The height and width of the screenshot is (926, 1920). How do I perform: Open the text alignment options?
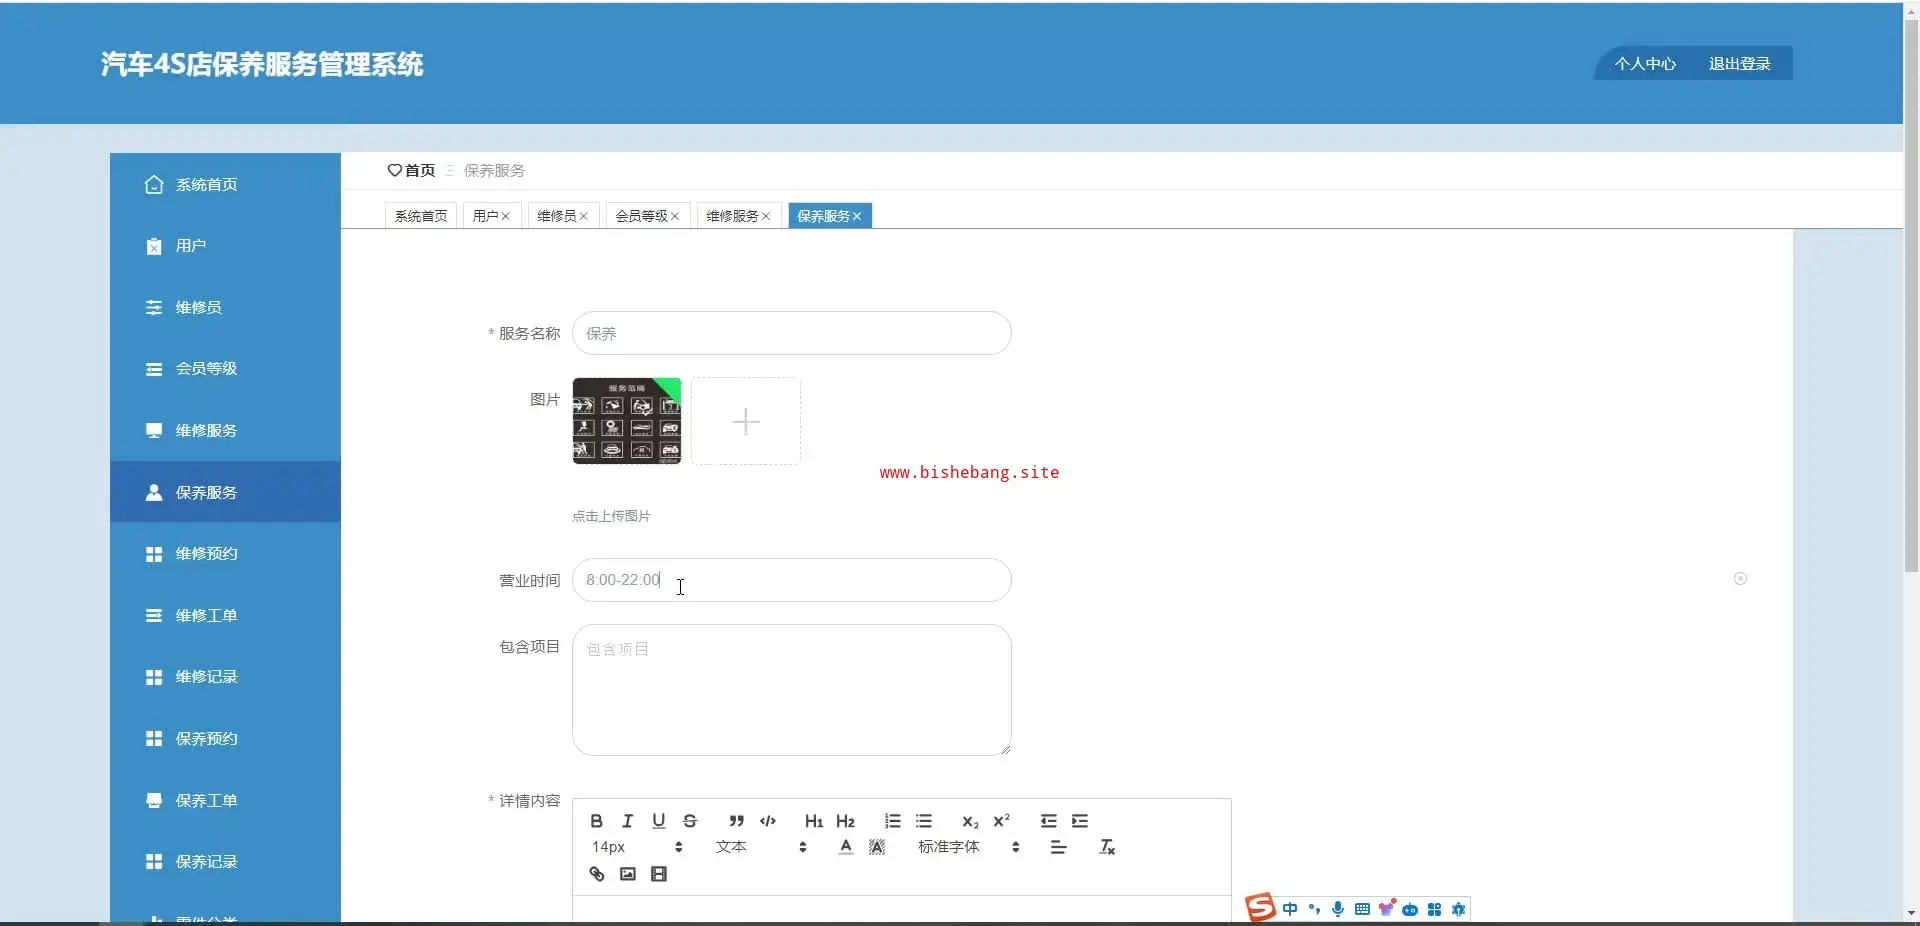coord(1058,847)
